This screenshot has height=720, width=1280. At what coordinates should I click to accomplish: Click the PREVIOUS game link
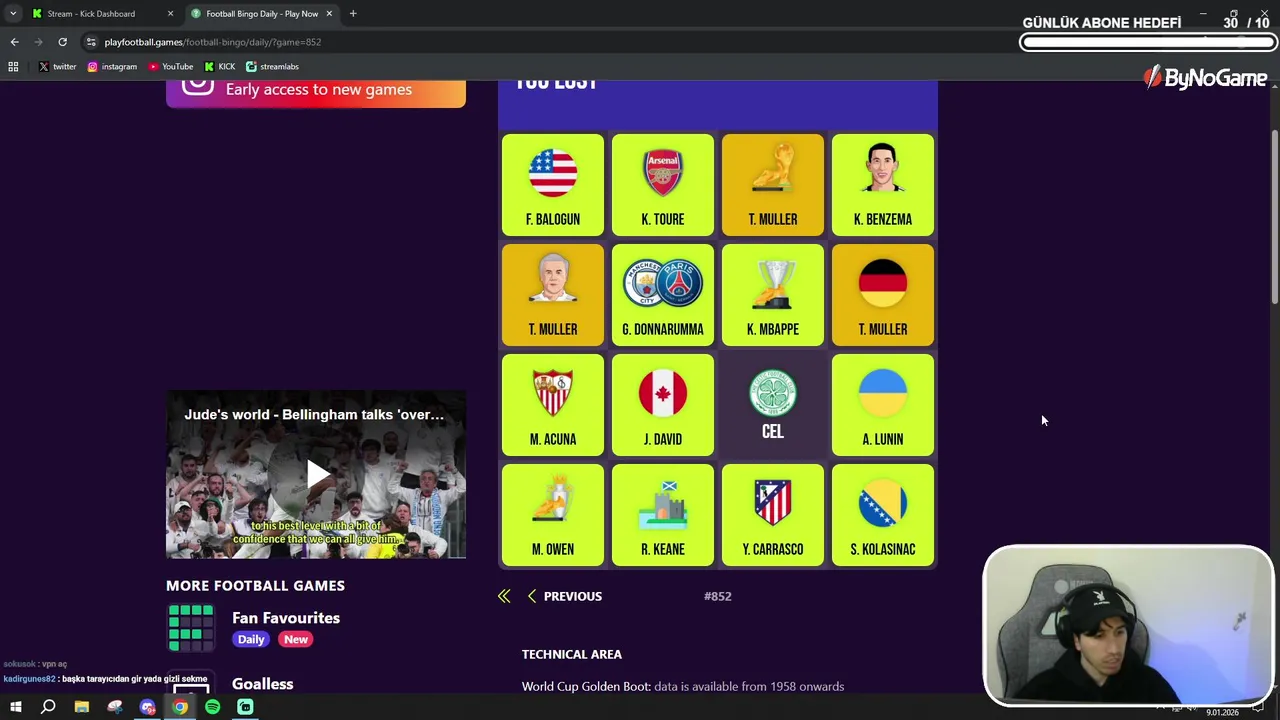tap(565, 596)
